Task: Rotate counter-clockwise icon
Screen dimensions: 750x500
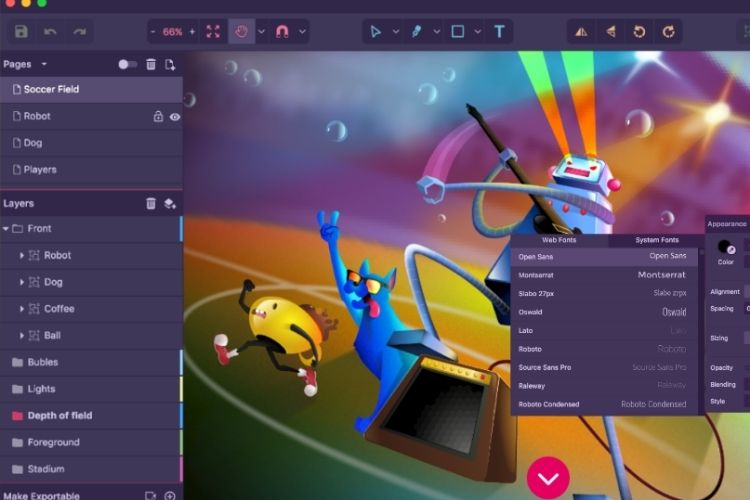Action: [640, 32]
